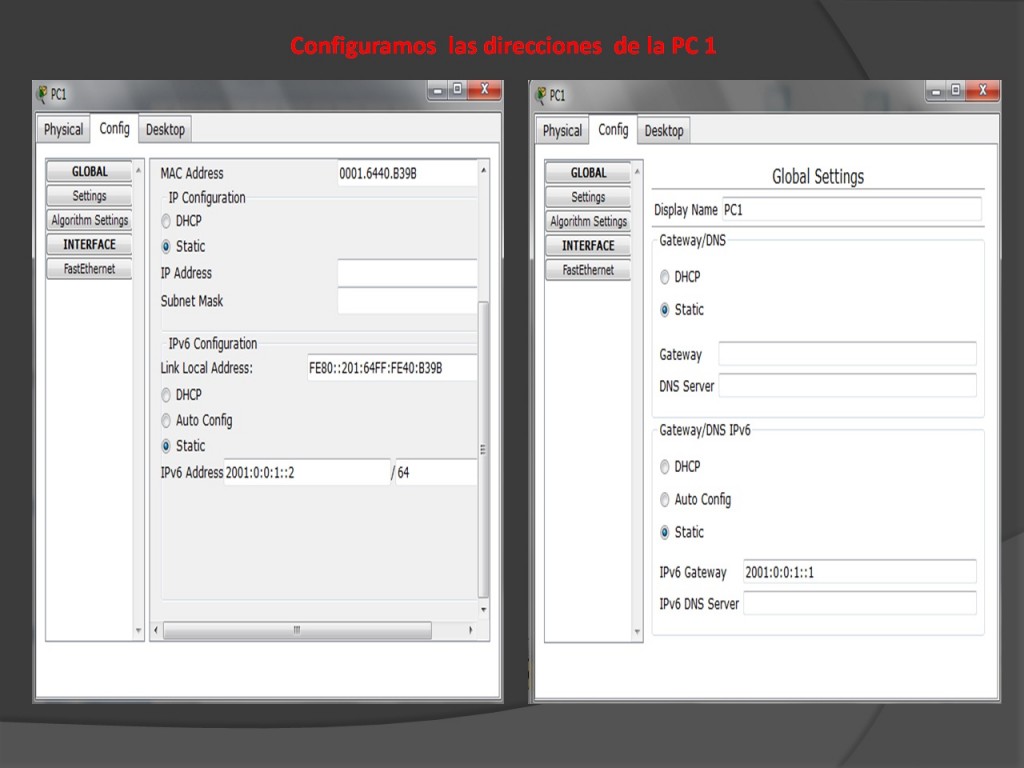This screenshot has width=1024, height=768.
Task: Maximize the right PC1 window
Action: (957, 92)
